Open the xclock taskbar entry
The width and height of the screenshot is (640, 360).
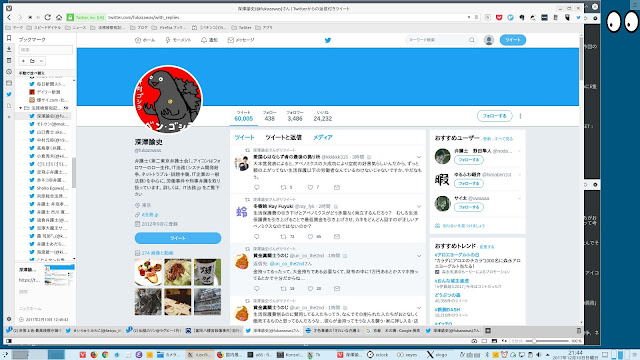click(x=378, y=355)
